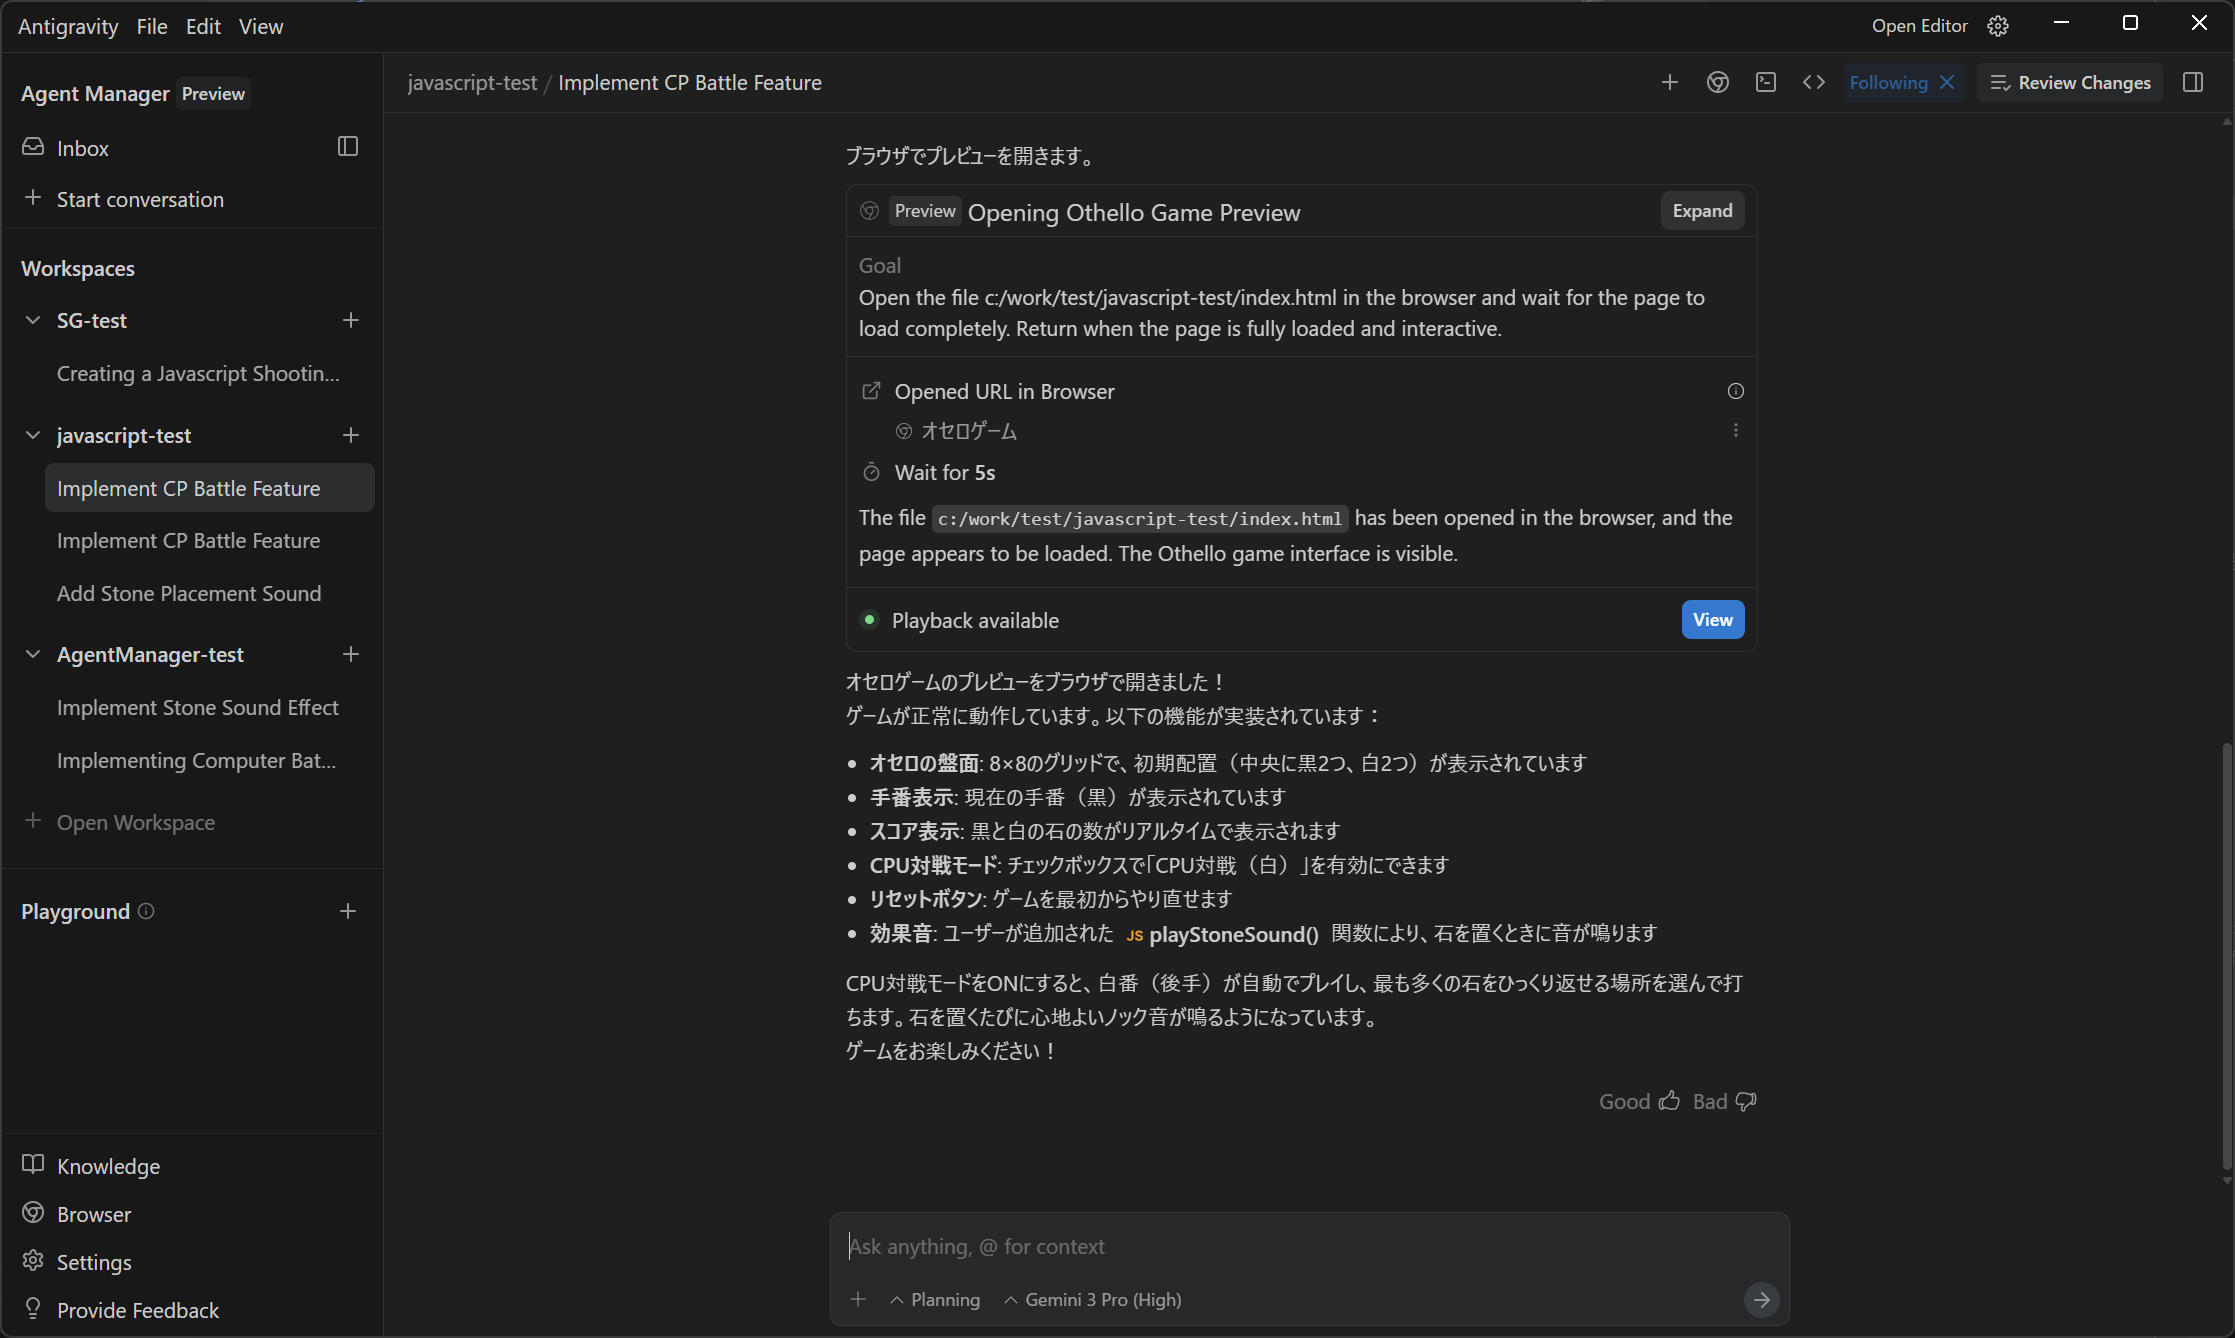Open the browser icon in top toolbar

[1717, 83]
